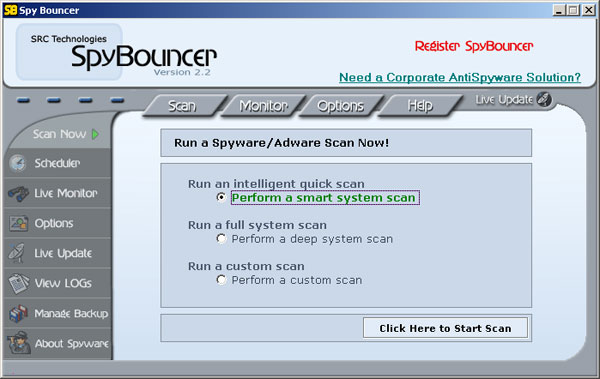Screen dimensions: 600x379
Task: Switch to the Monitor tab
Action: (263, 106)
